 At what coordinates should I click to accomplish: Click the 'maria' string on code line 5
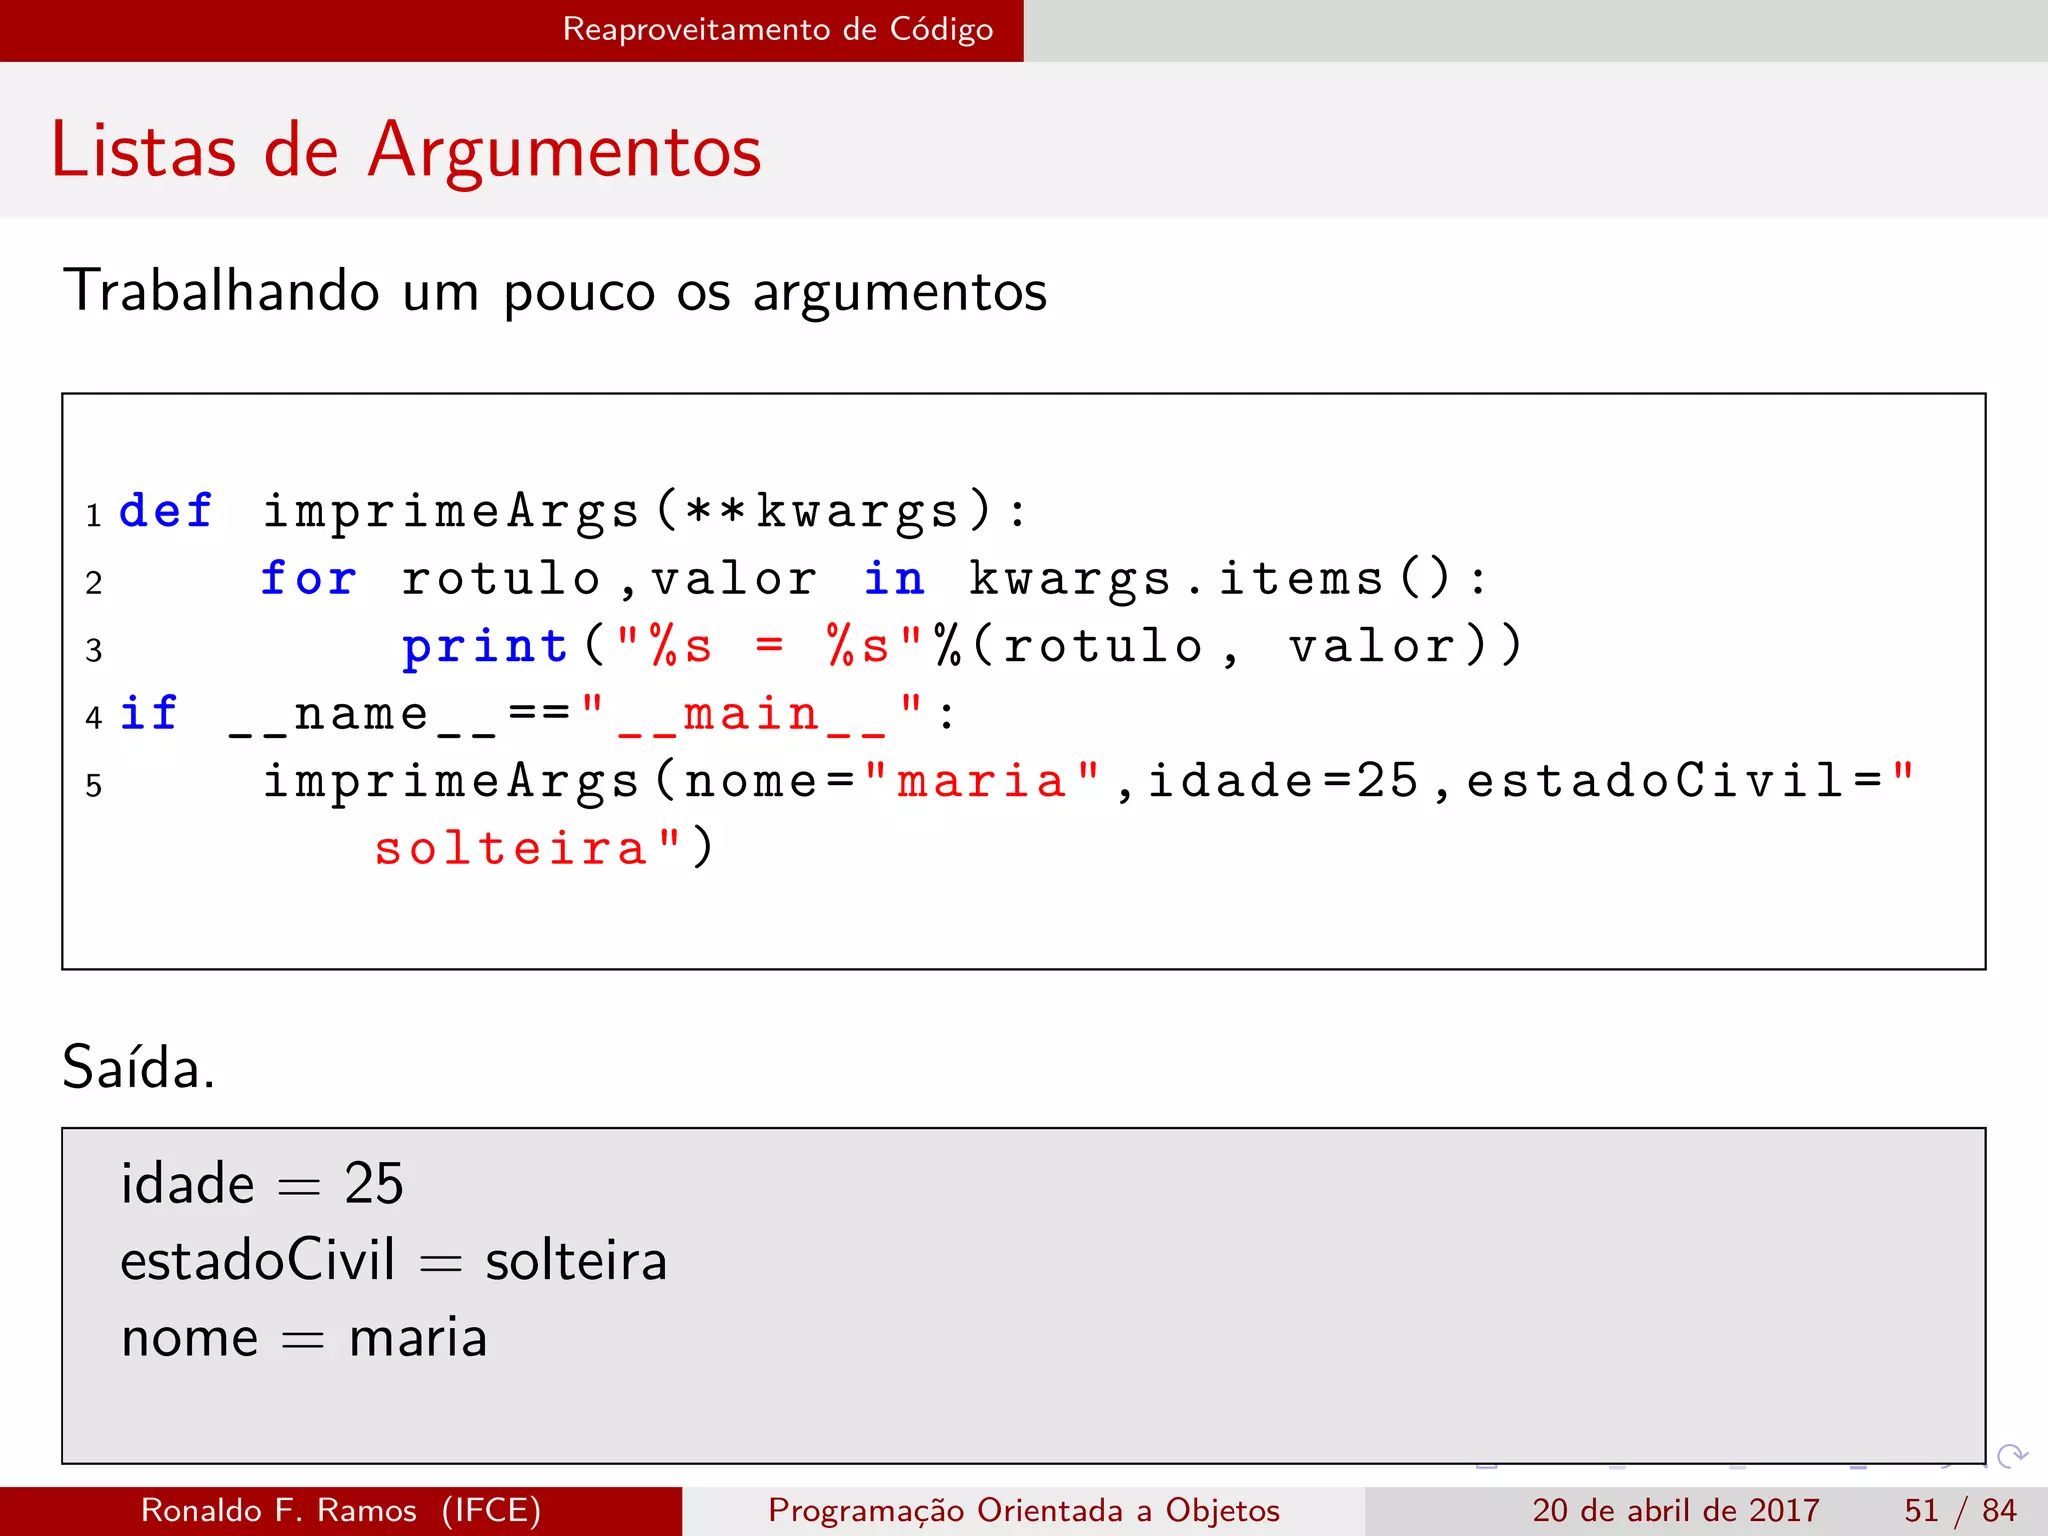point(982,782)
